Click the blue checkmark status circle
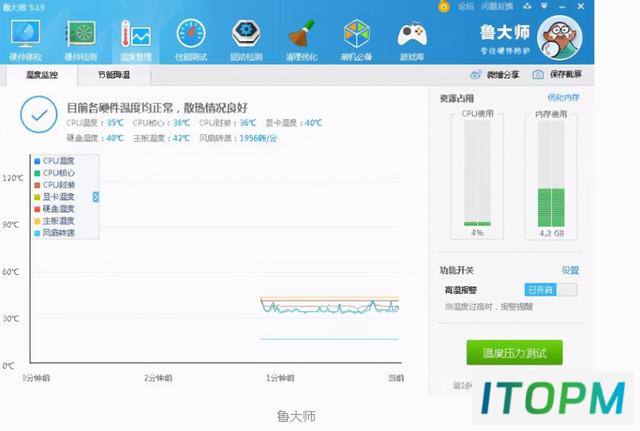The height and width of the screenshot is (431, 640). coord(39,114)
